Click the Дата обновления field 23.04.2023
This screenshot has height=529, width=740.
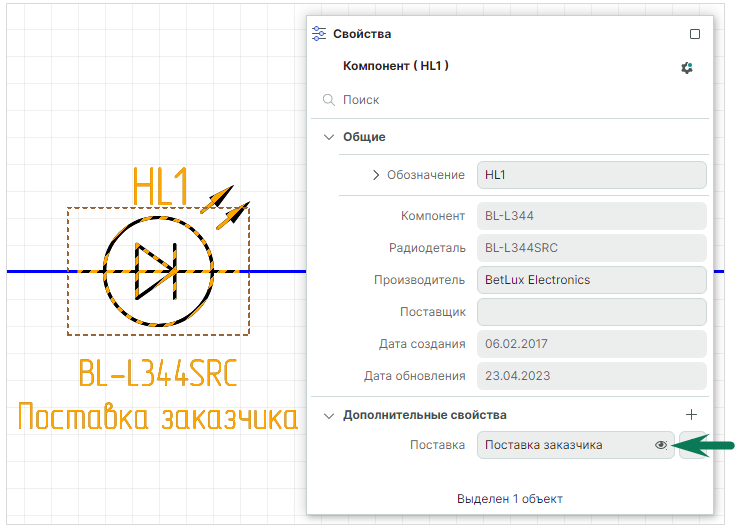[592, 376]
